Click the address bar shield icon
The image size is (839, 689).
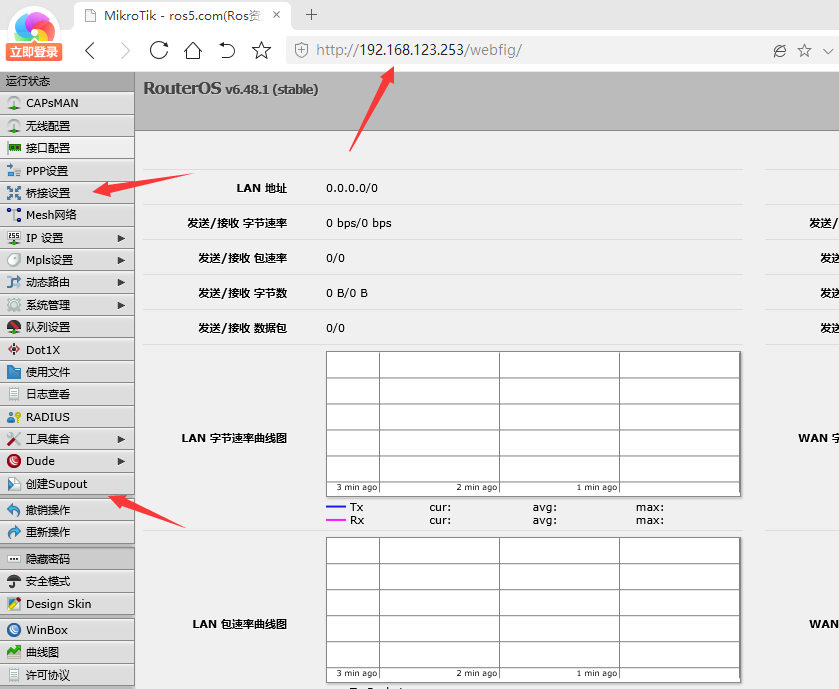tap(301, 50)
